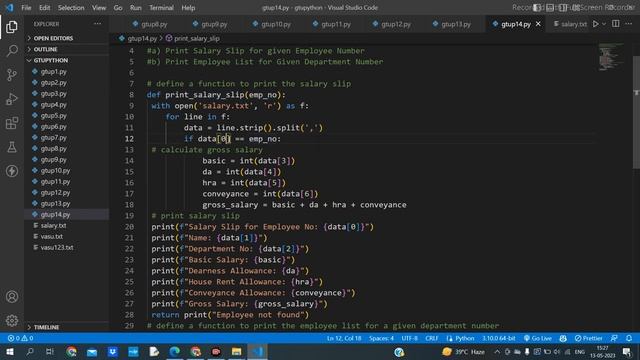
Task: Open the Terminal menu
Action: [x=161, y=8]
